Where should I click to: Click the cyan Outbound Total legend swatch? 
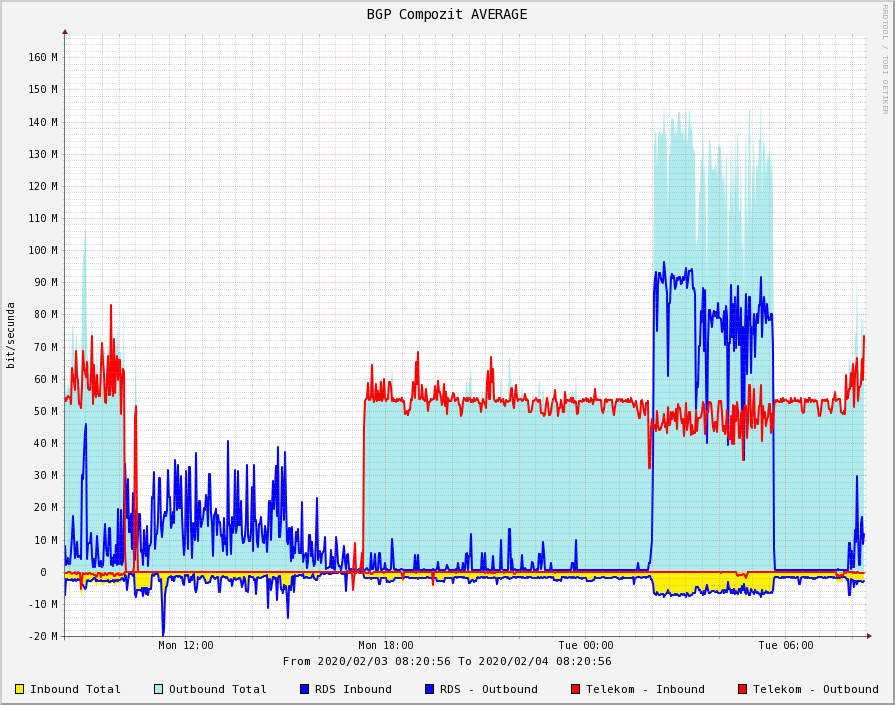pyautogui.click(x=158, y=689)
